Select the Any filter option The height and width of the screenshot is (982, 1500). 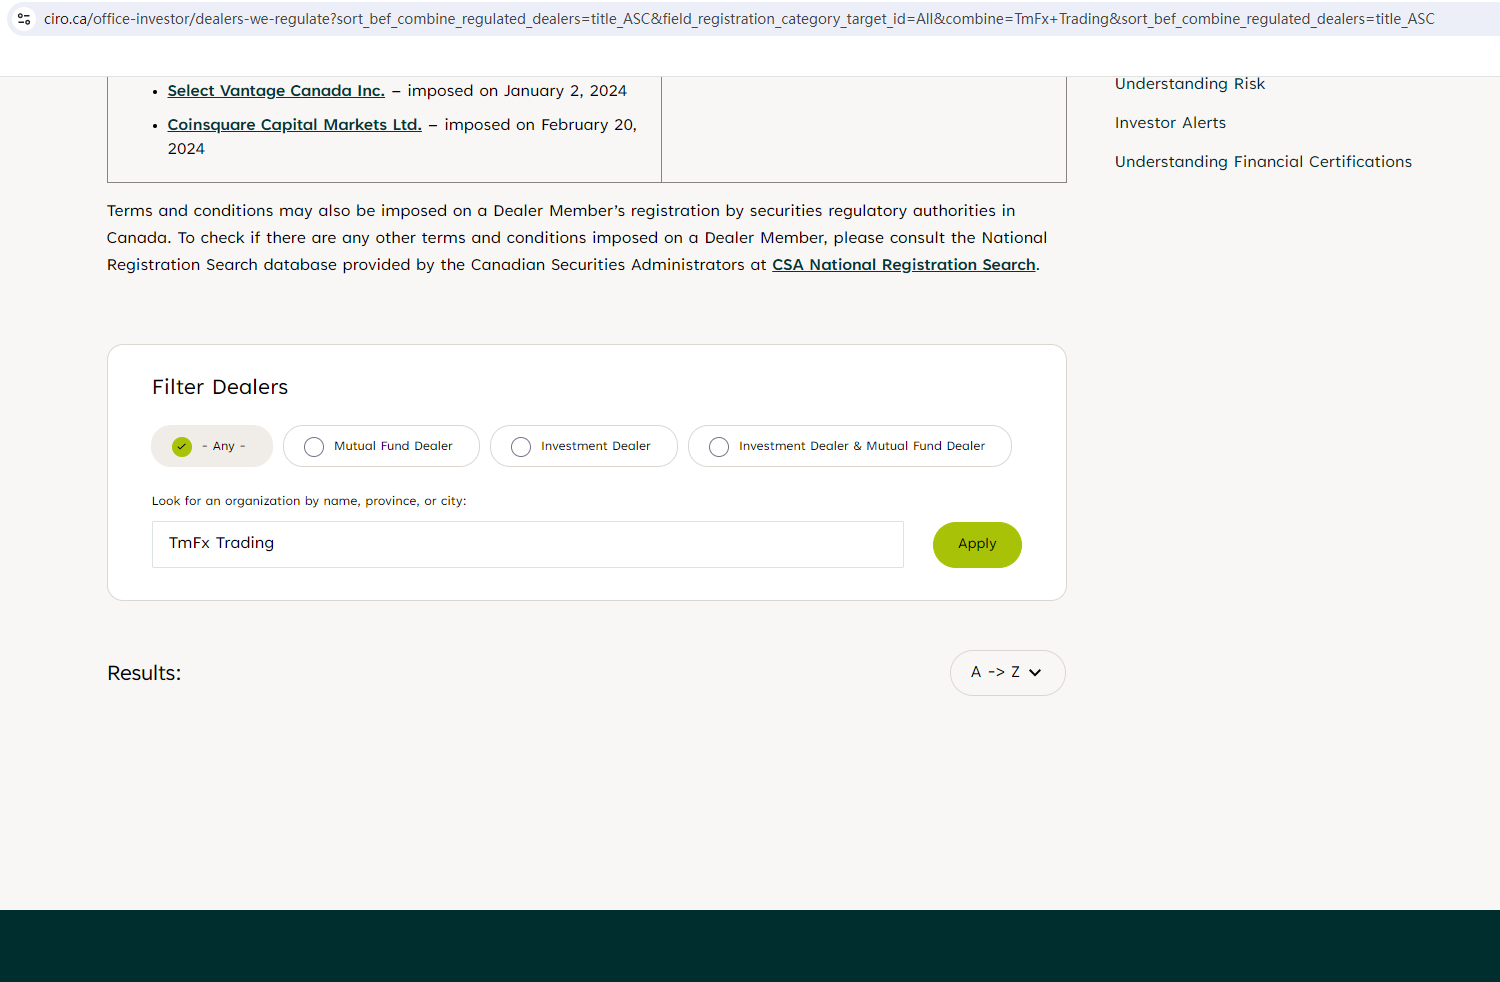click(212, 446)
